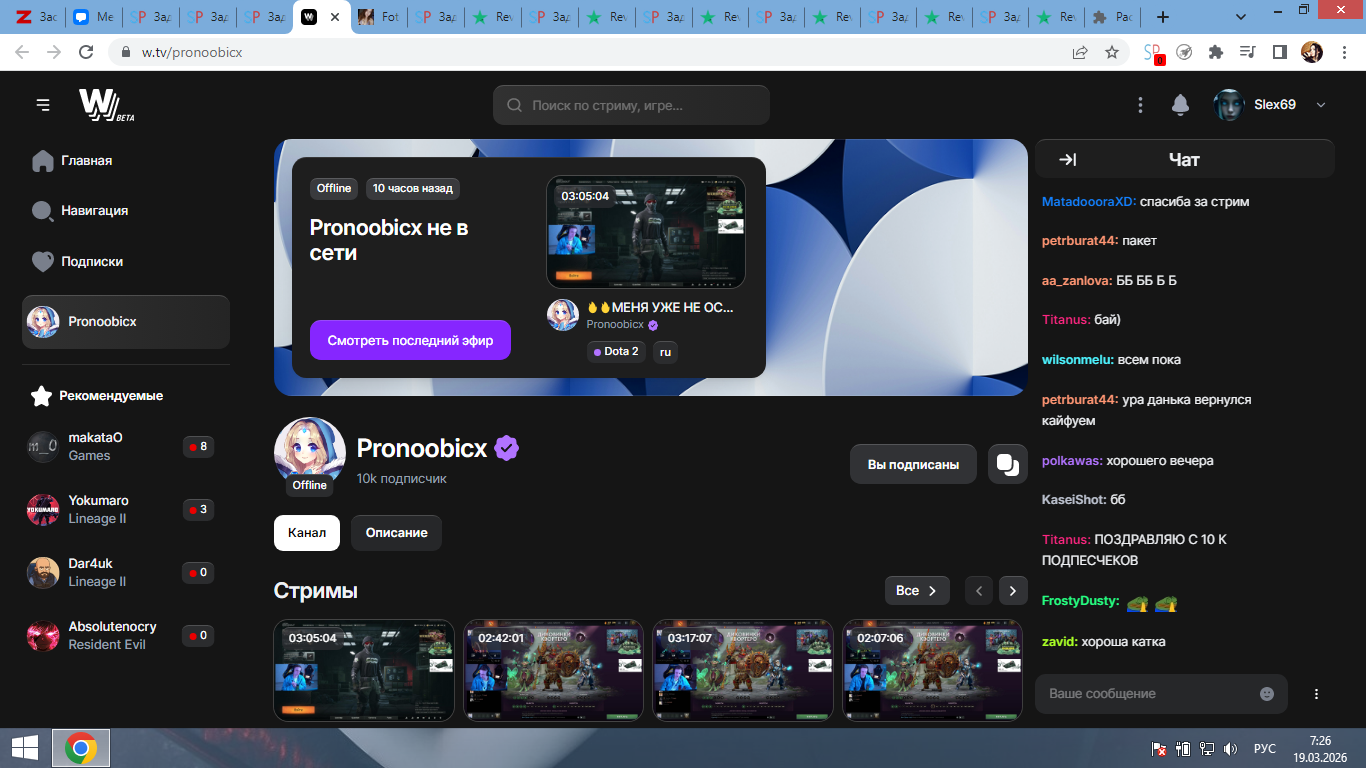Open the Windows Start menu
Image resolution: width=1366 pixels, height=768 pixels.
(x=24, y=748)
